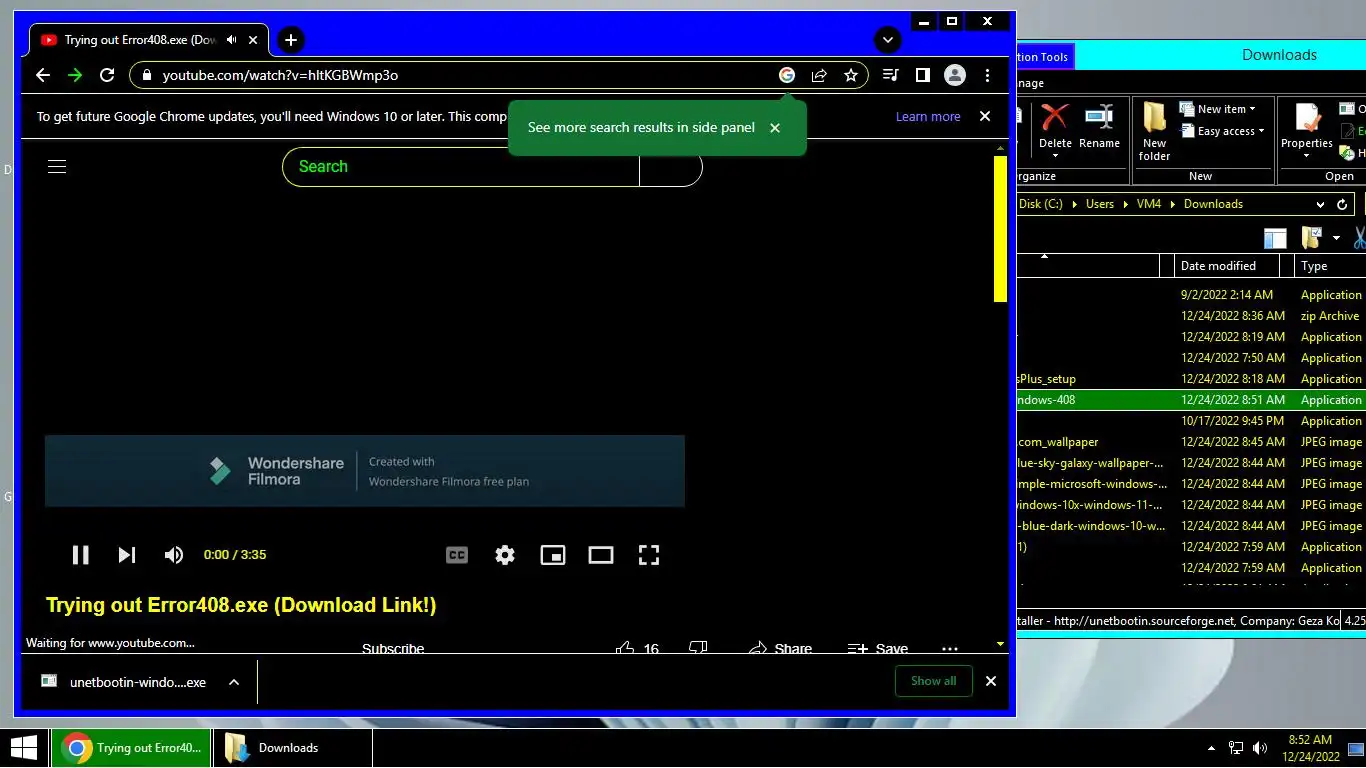The width and height of the screenshot is (1366, 768).
Task: Click the folder options icon in quick toolbar
Action: coord(1311,238)
